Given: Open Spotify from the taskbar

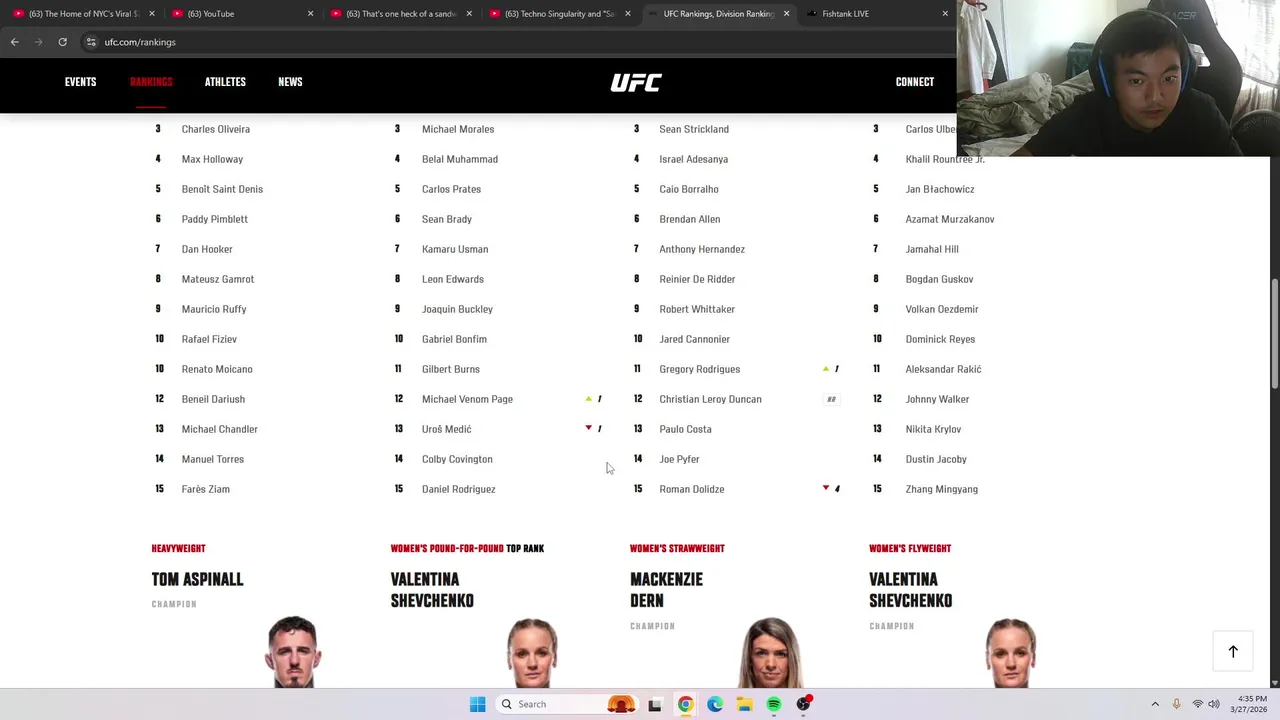Looking at the screenshot, I should 774,704.
